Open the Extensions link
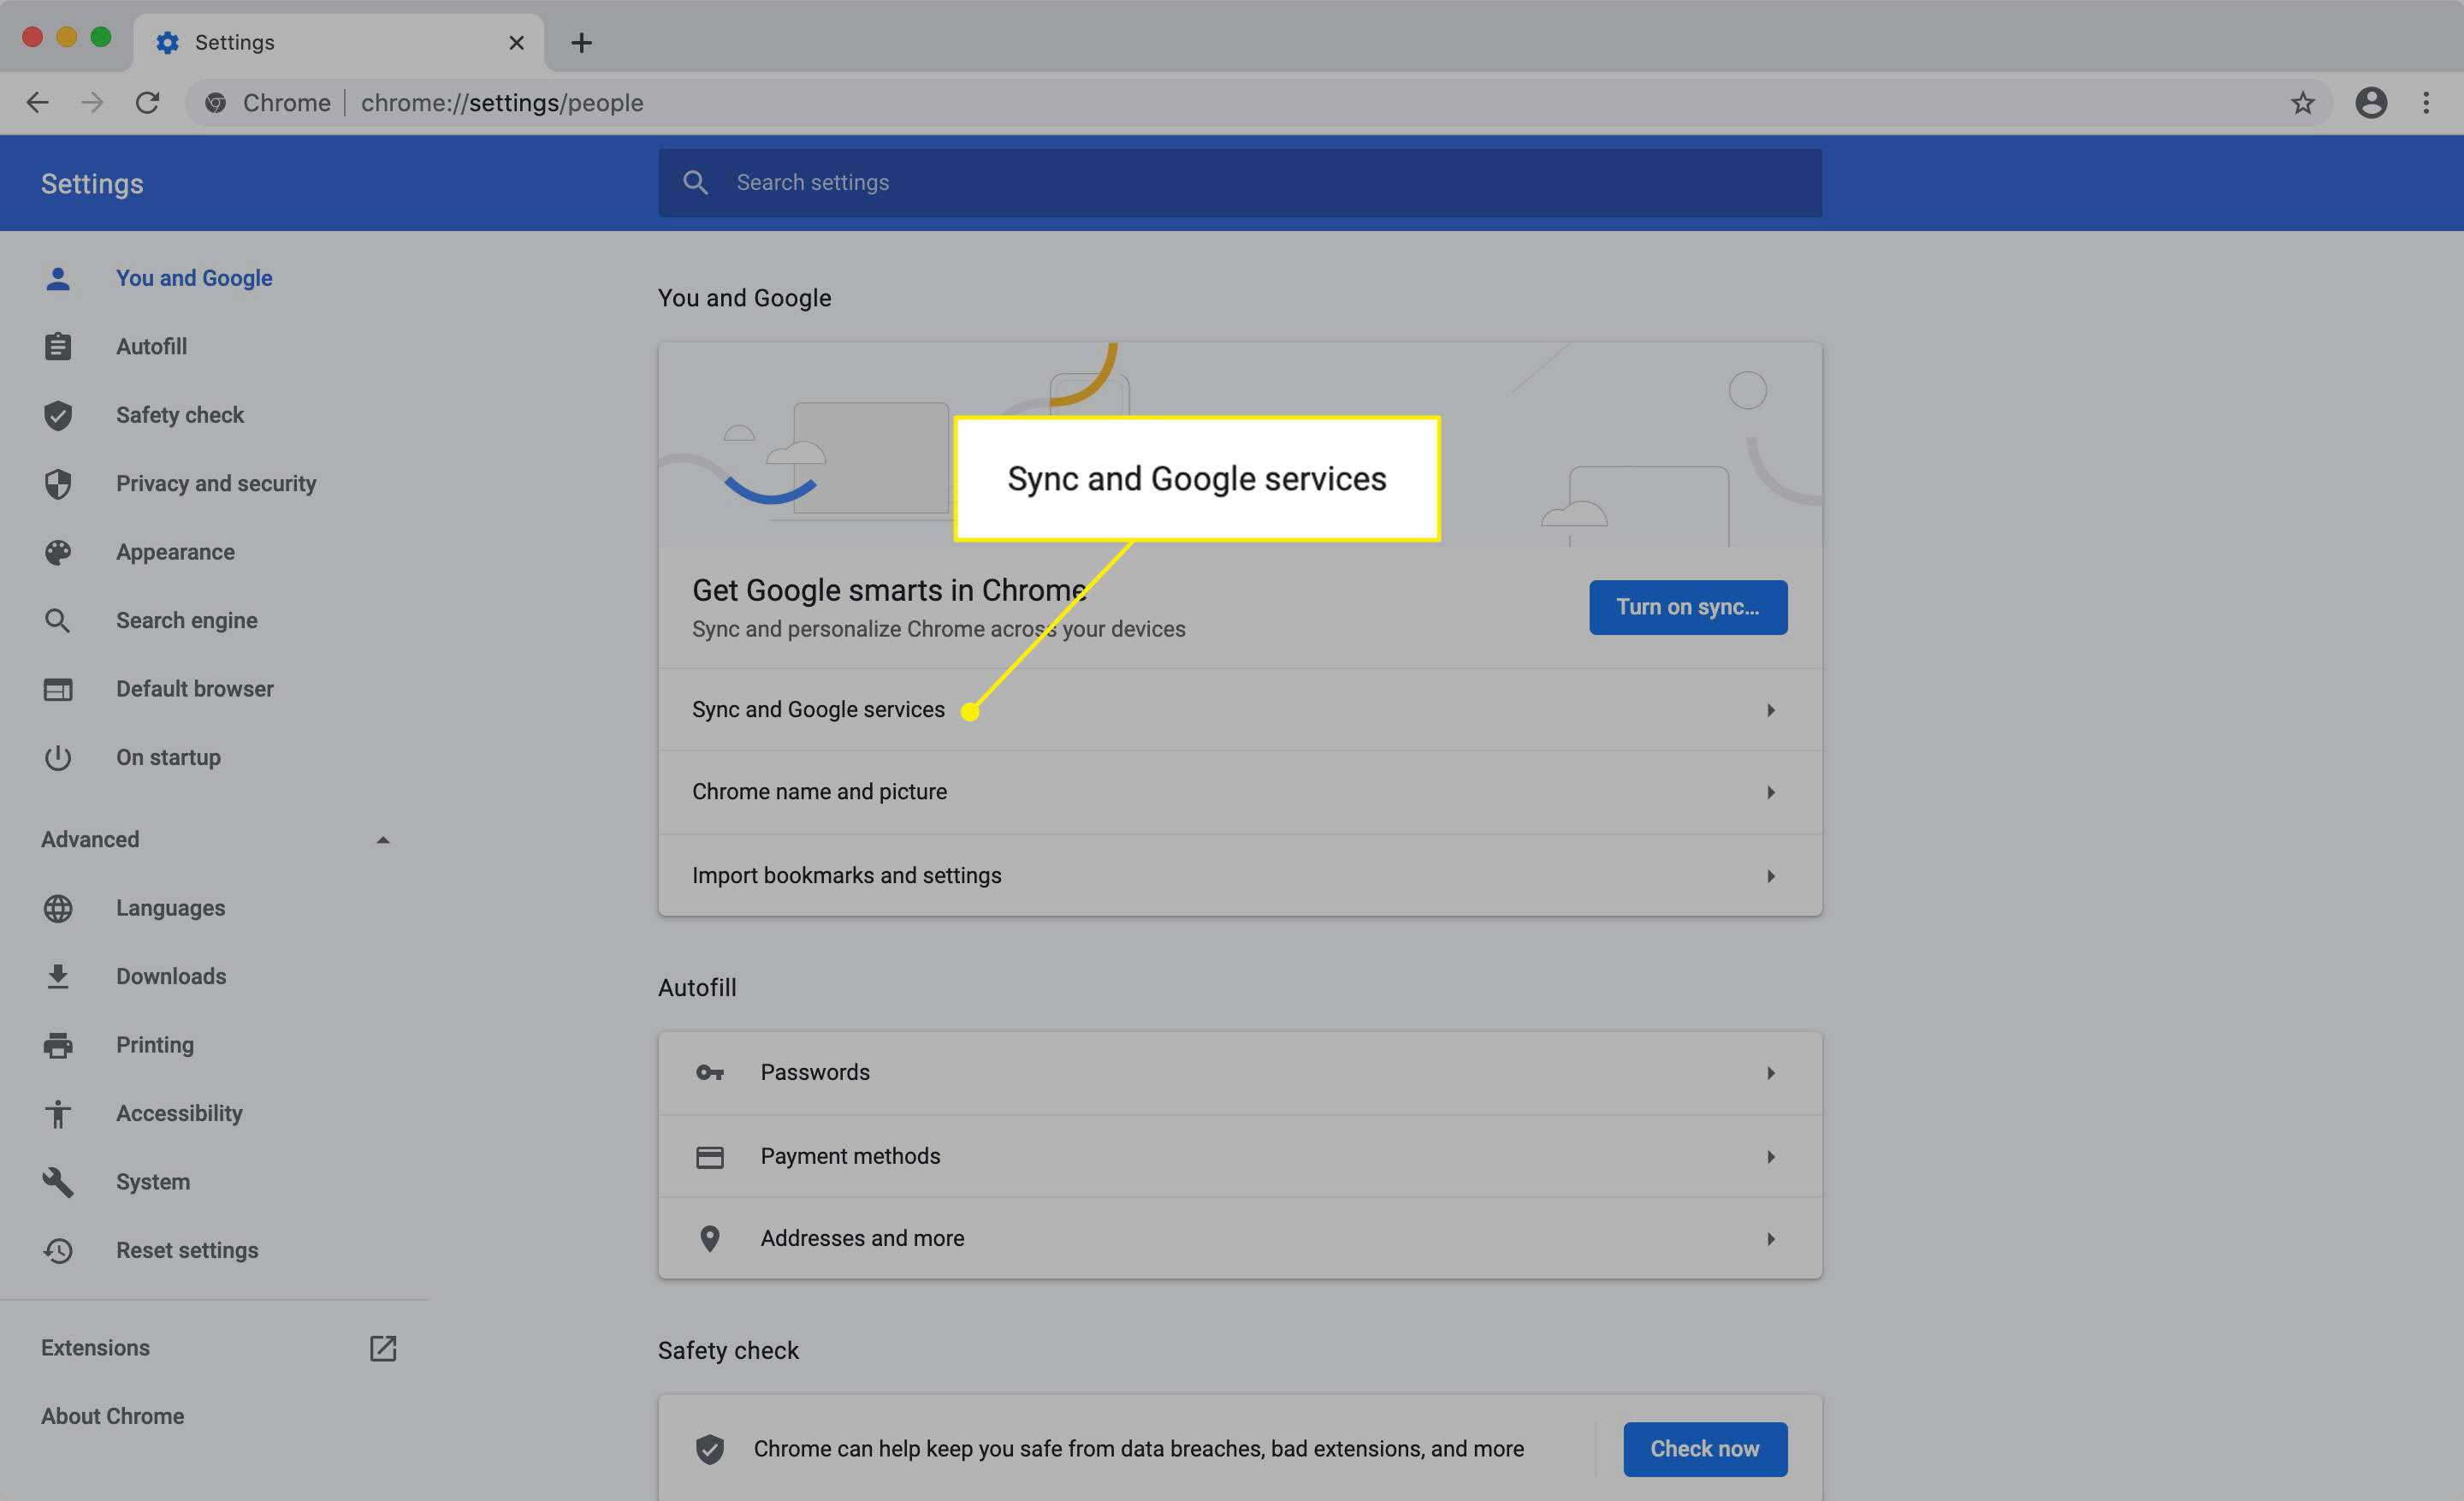Image resolution: width=2464 pixels, height=1501 pixels. [x=95, y=1348]
